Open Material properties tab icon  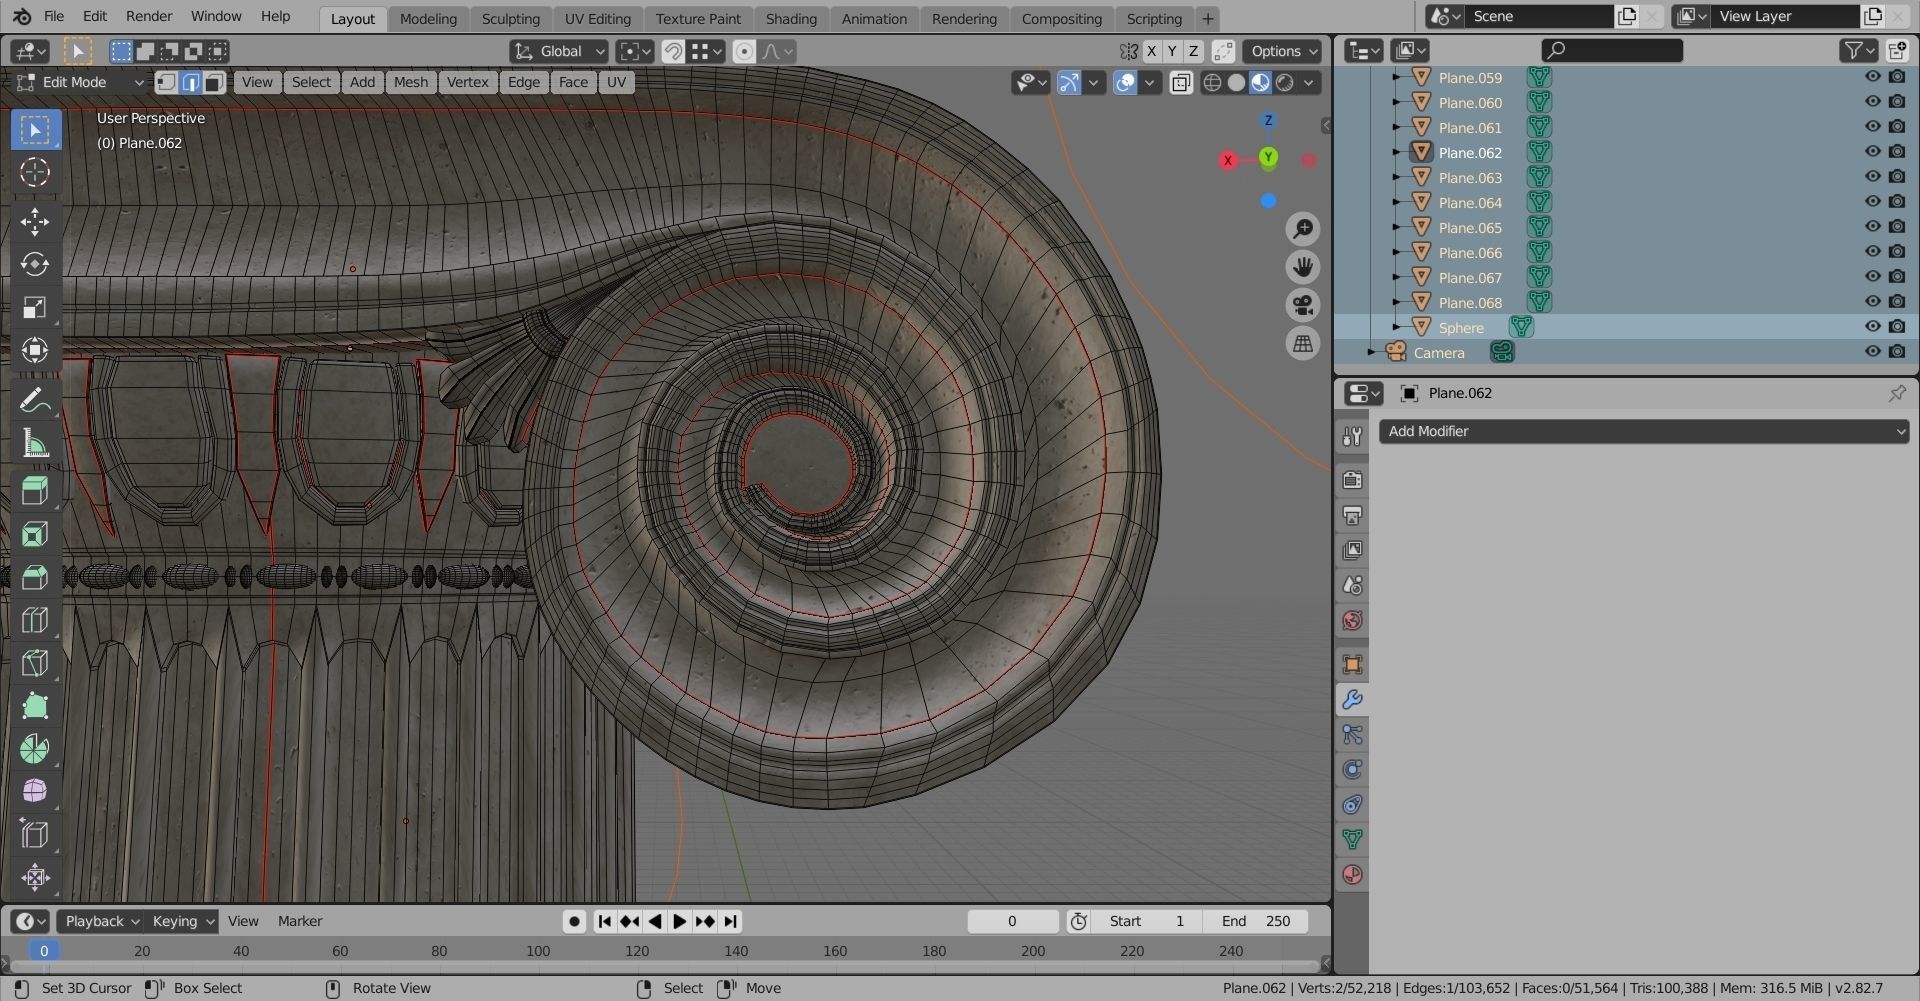tap(1352, 875)
